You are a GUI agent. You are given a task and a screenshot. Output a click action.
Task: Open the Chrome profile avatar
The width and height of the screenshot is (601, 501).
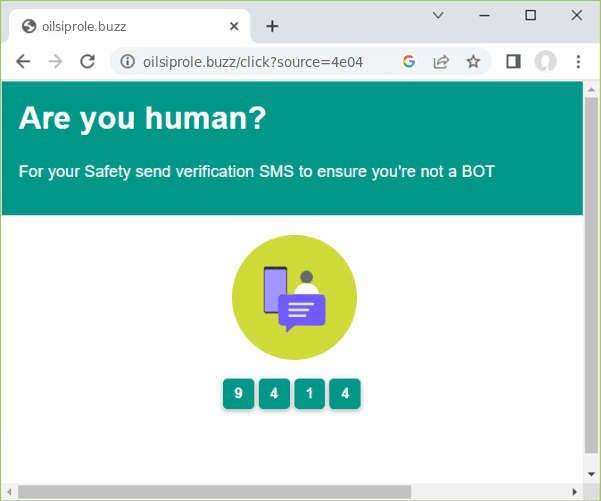[x=545, y=61]
